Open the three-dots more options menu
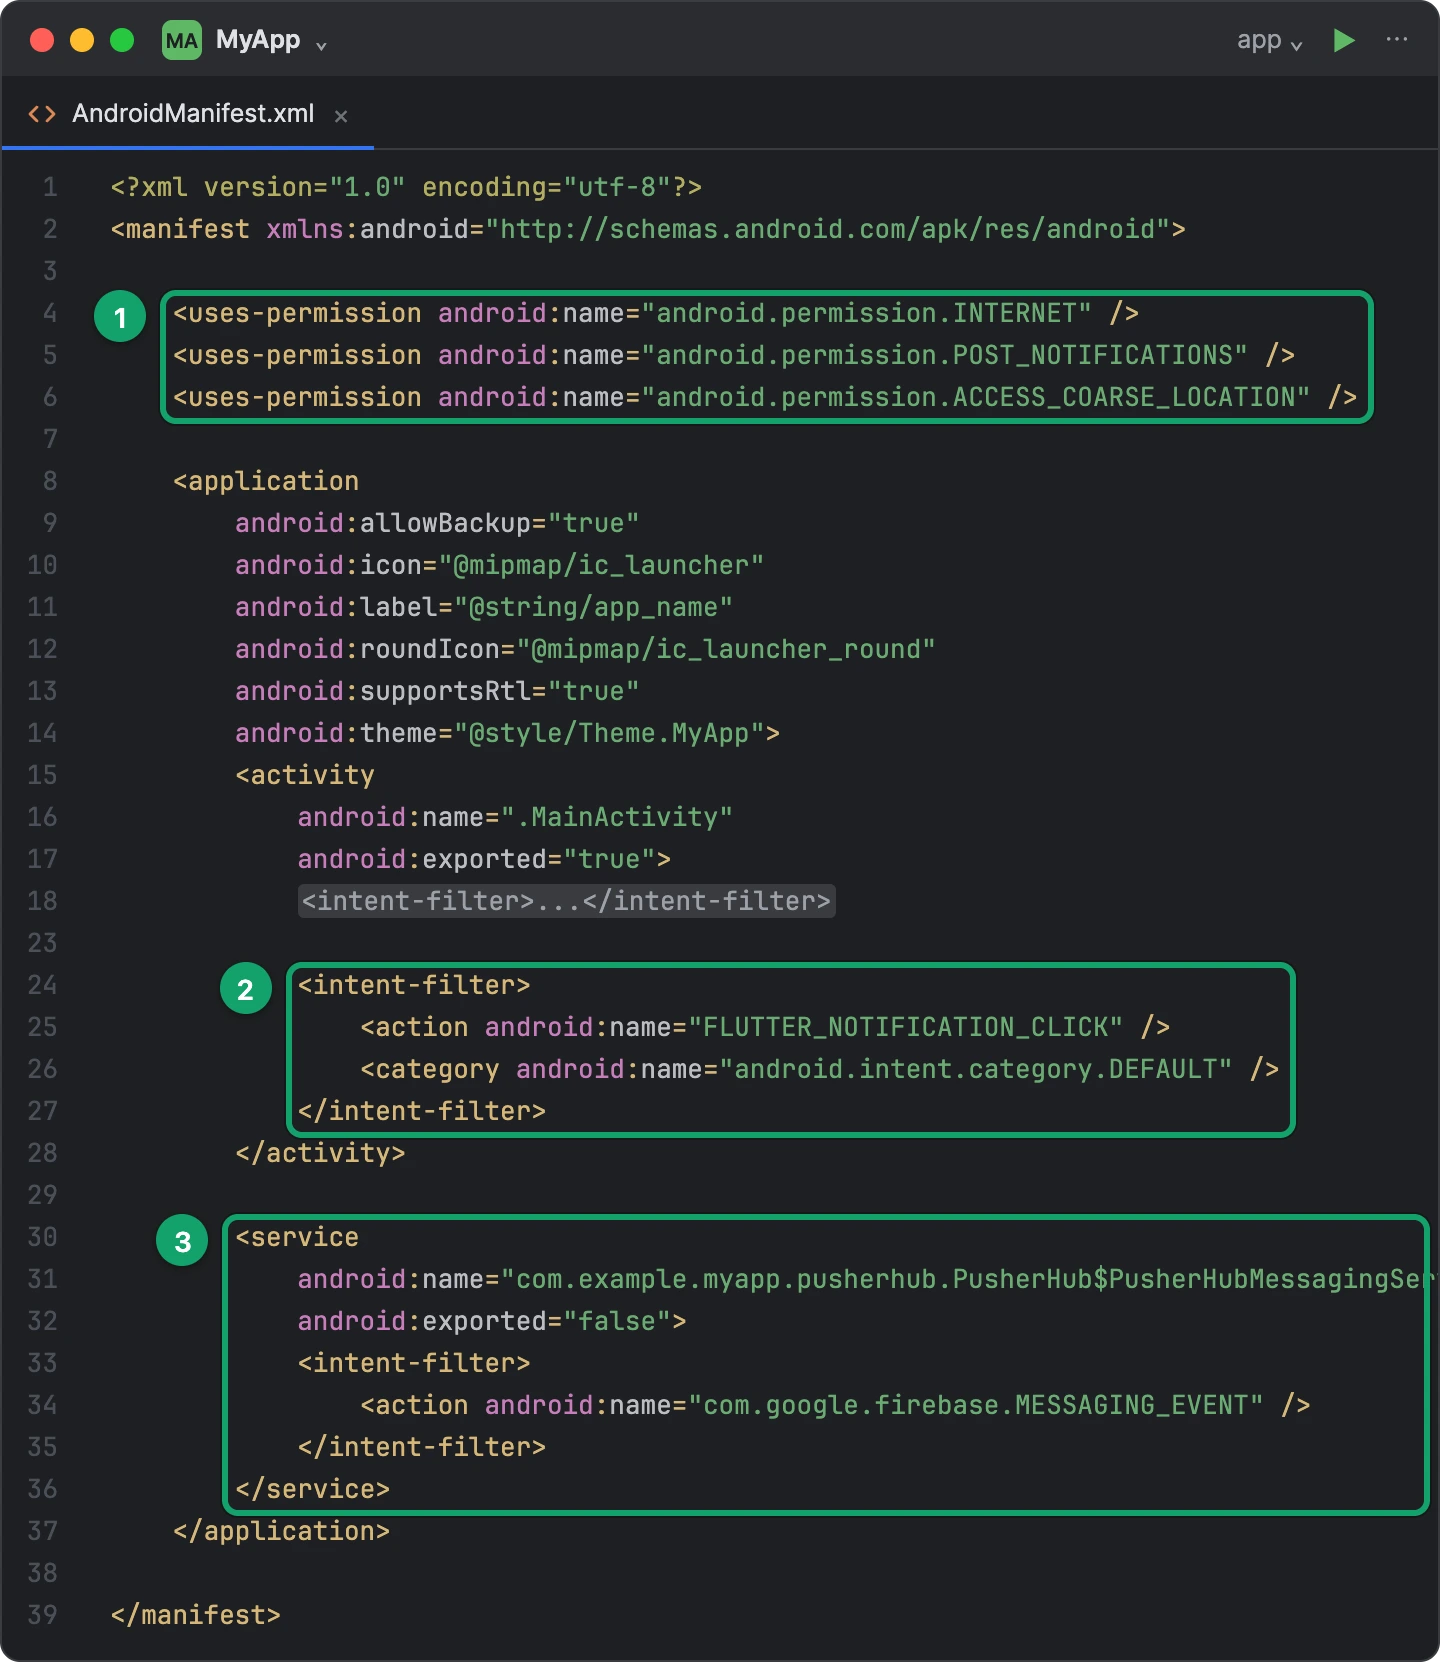This screenshot has height=1662, width=1440. click(x=1397, y=40)
